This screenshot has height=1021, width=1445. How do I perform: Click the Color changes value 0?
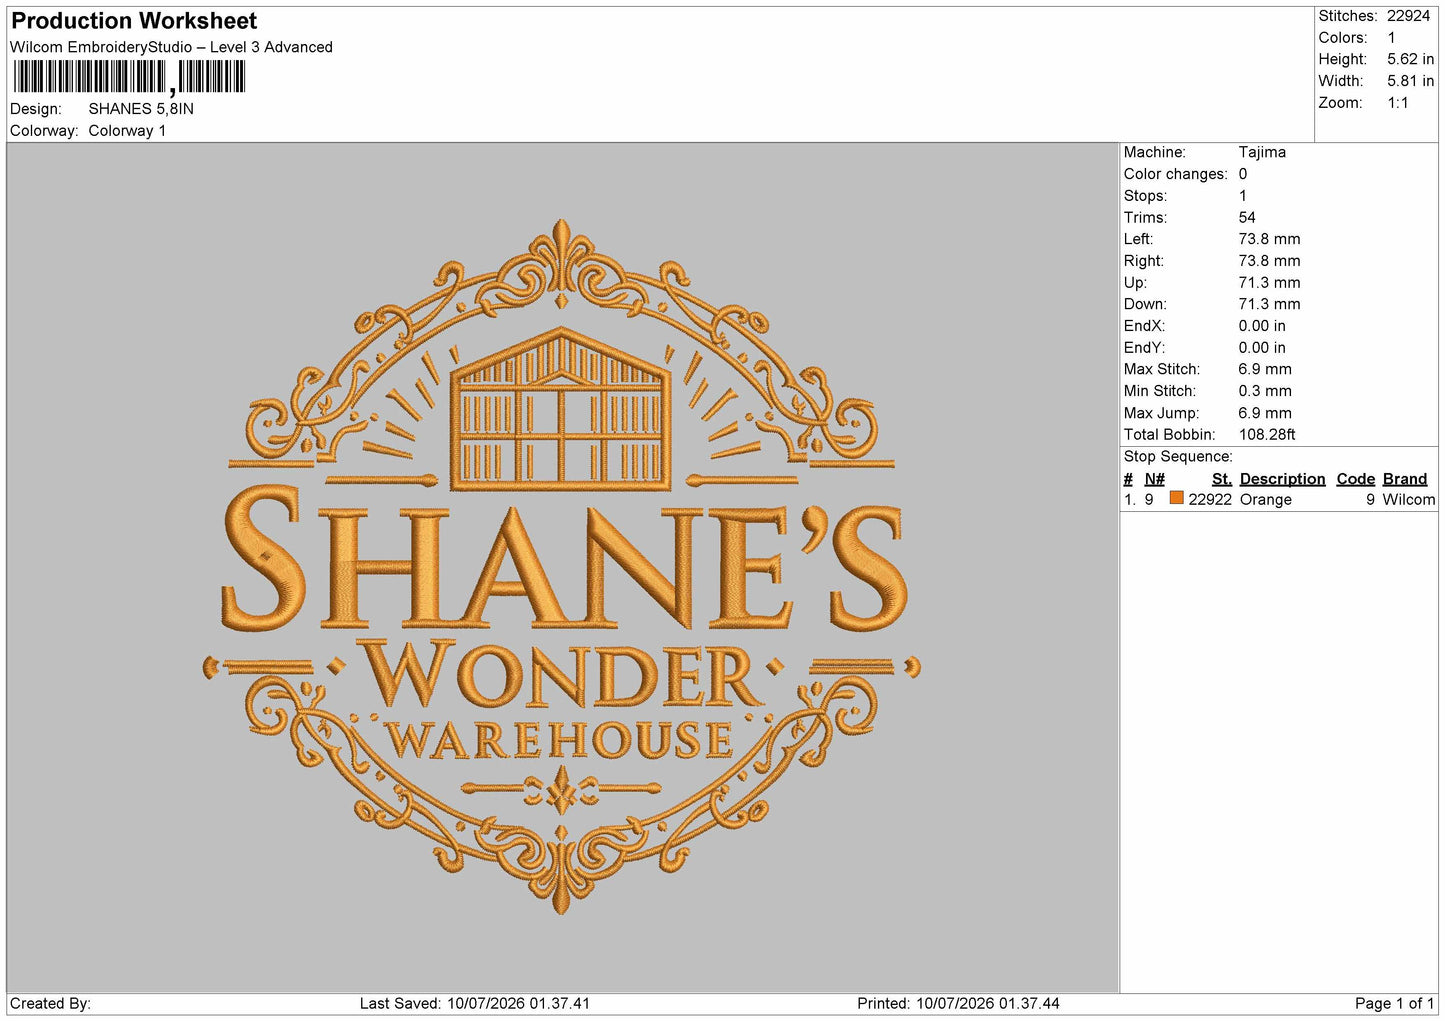click(1243, 174)
